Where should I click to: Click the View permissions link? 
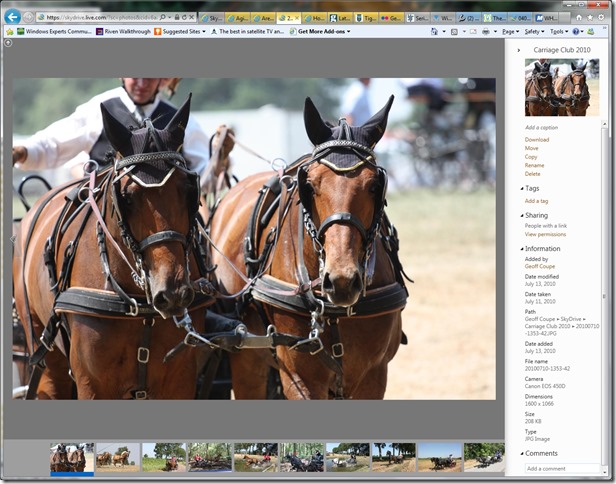pyautogui.click(x=545, y=234)
